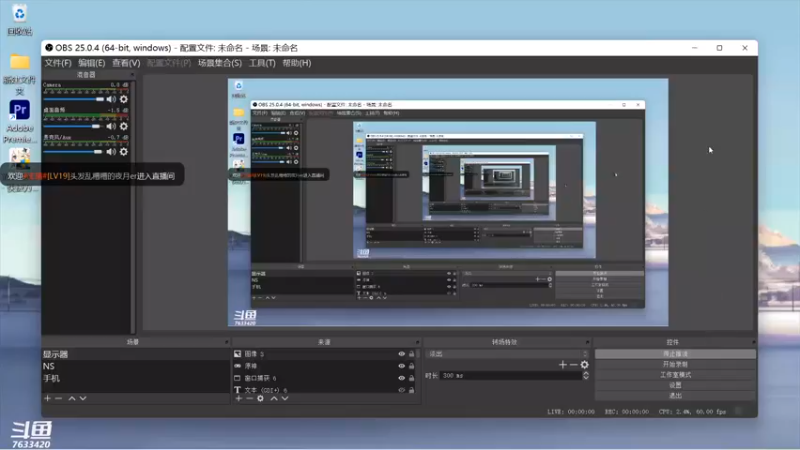This screenshot has height=450, width=800.
Task: Click the mixer panel vertical scrollbar
Action: [133, 207]
